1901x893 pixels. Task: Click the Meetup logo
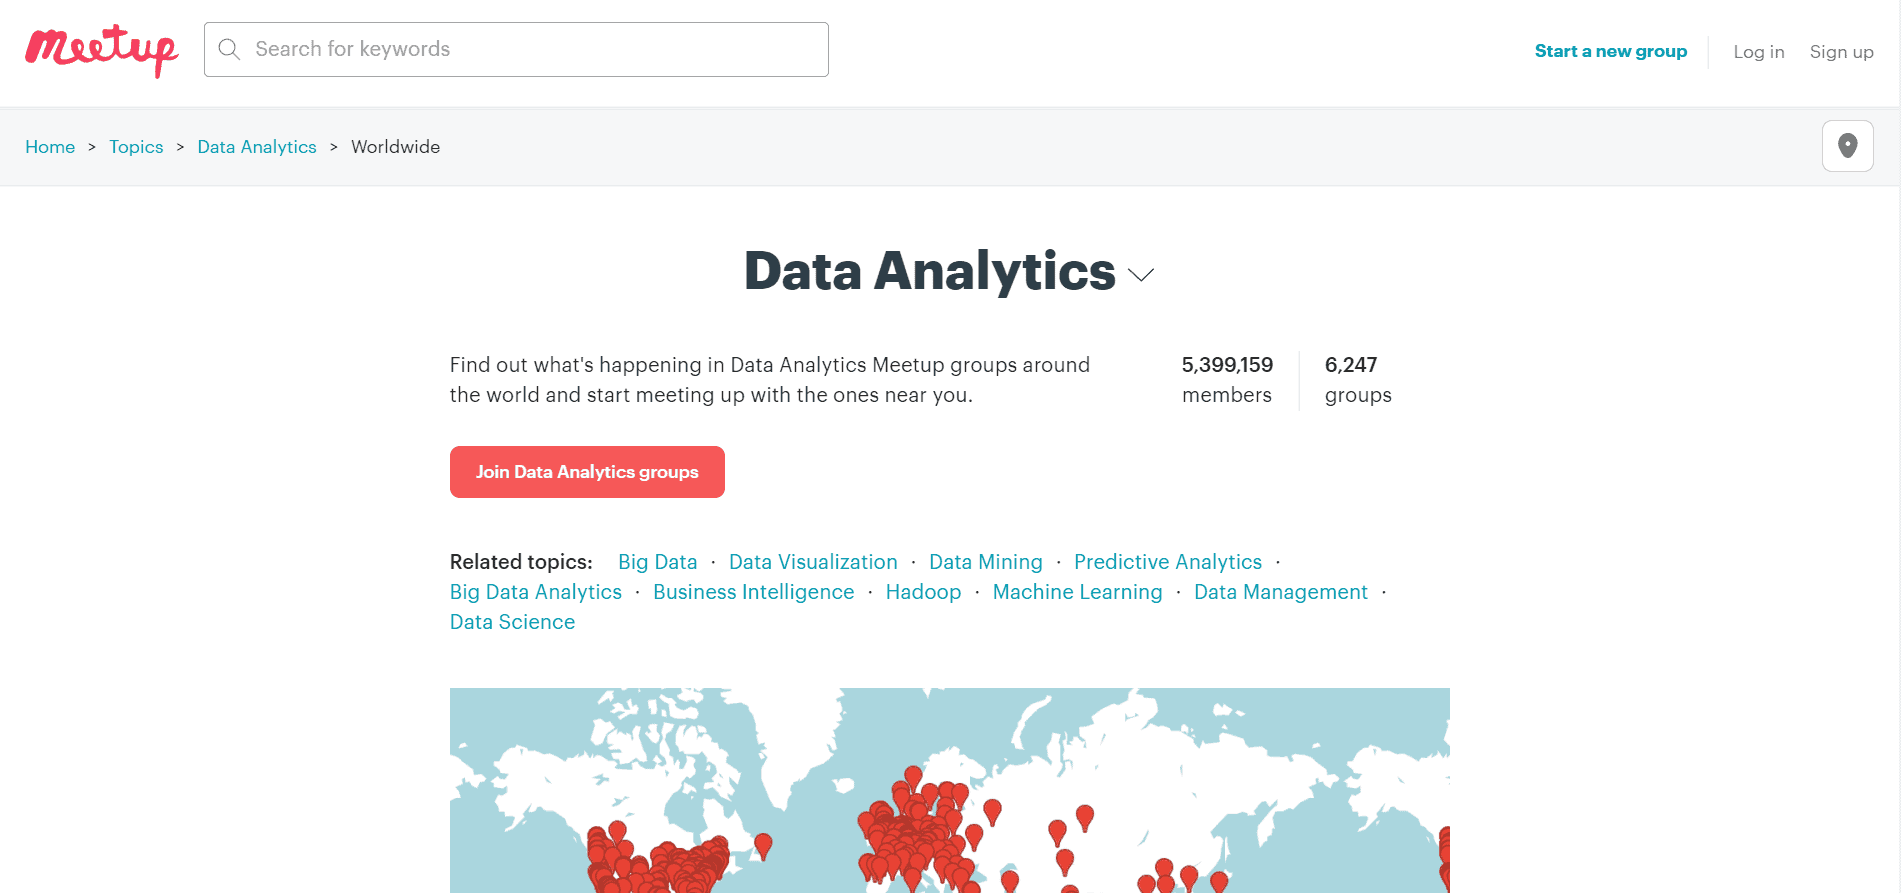click(102, 50)
